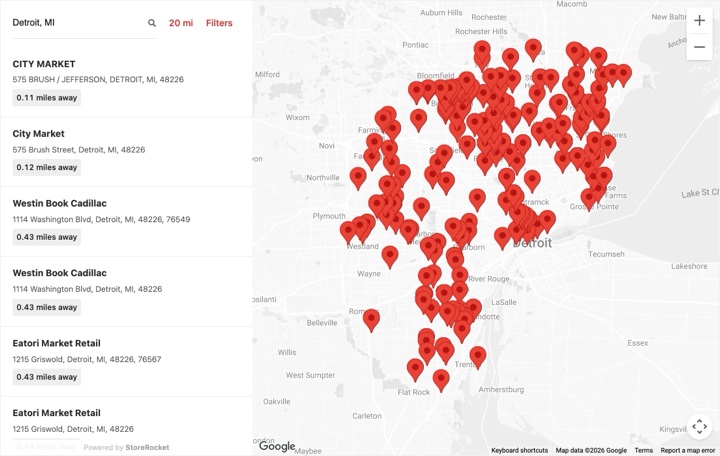Image resolution: width=720 pixels, height=456 pixels.
Task: Click the StoreRocket powered-by link
Action: pyautogui.click(x=147, y=447)
